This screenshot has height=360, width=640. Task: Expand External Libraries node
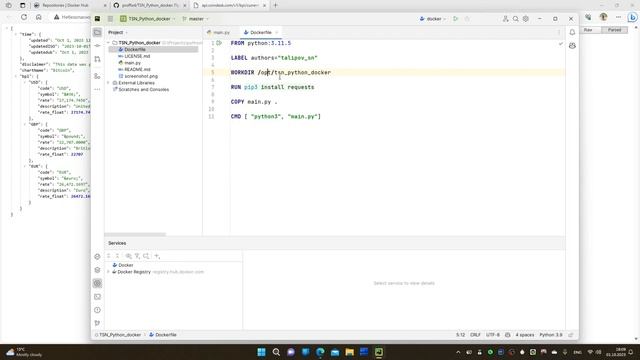(x=109, y=83)
